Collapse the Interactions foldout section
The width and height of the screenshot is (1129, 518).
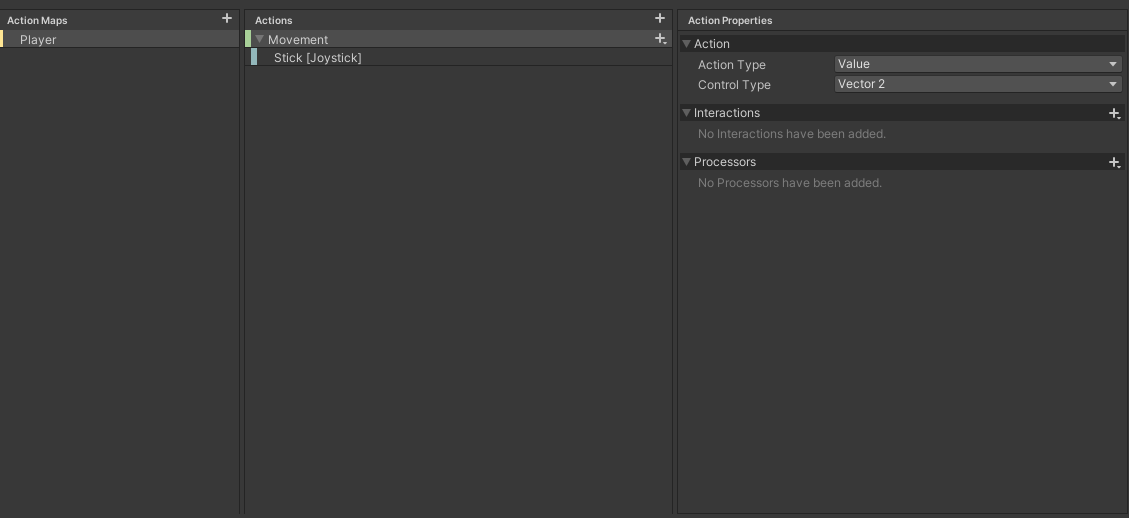coord(686,113)
